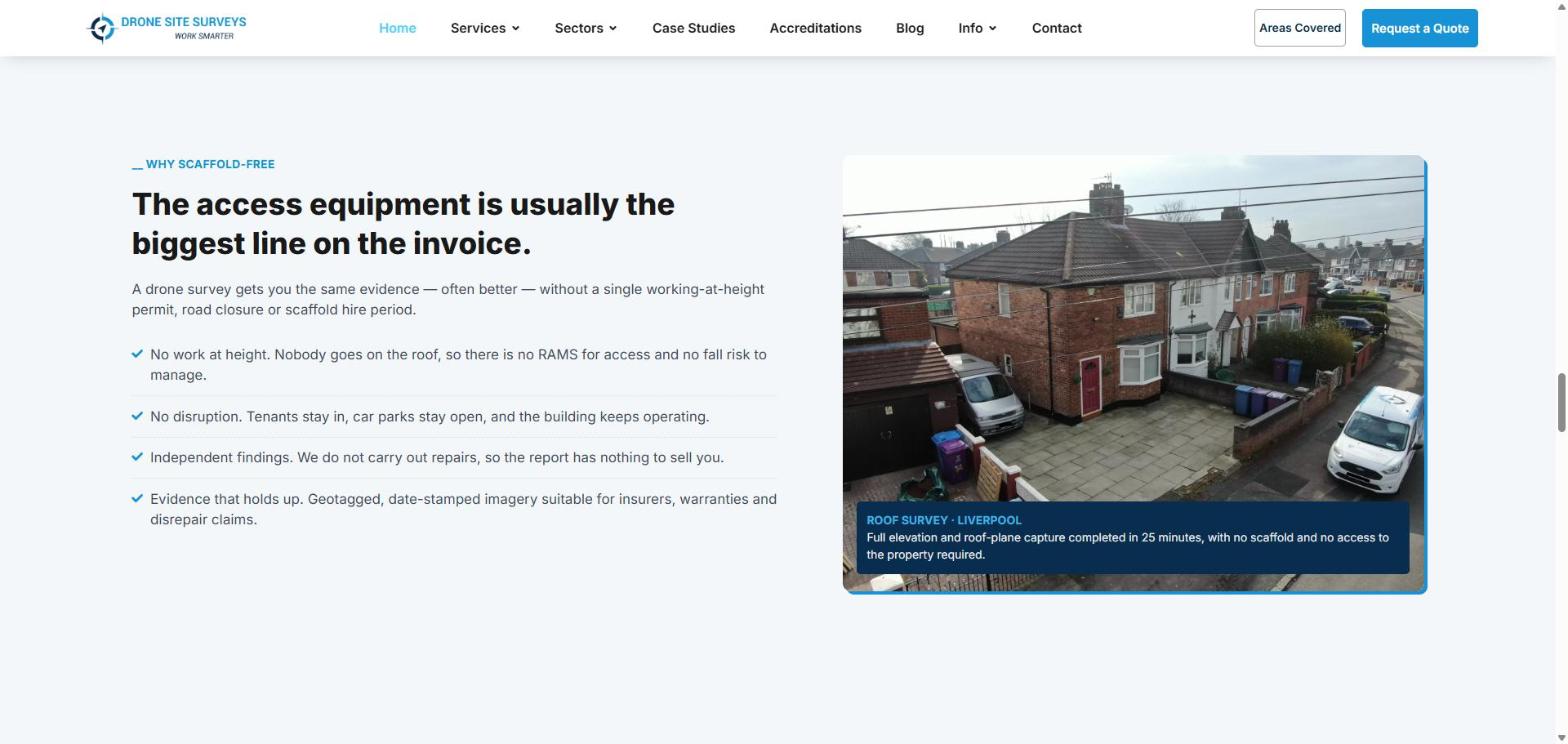Go to the Home page
Screen dimensions: 1568x744
point(397,28)
